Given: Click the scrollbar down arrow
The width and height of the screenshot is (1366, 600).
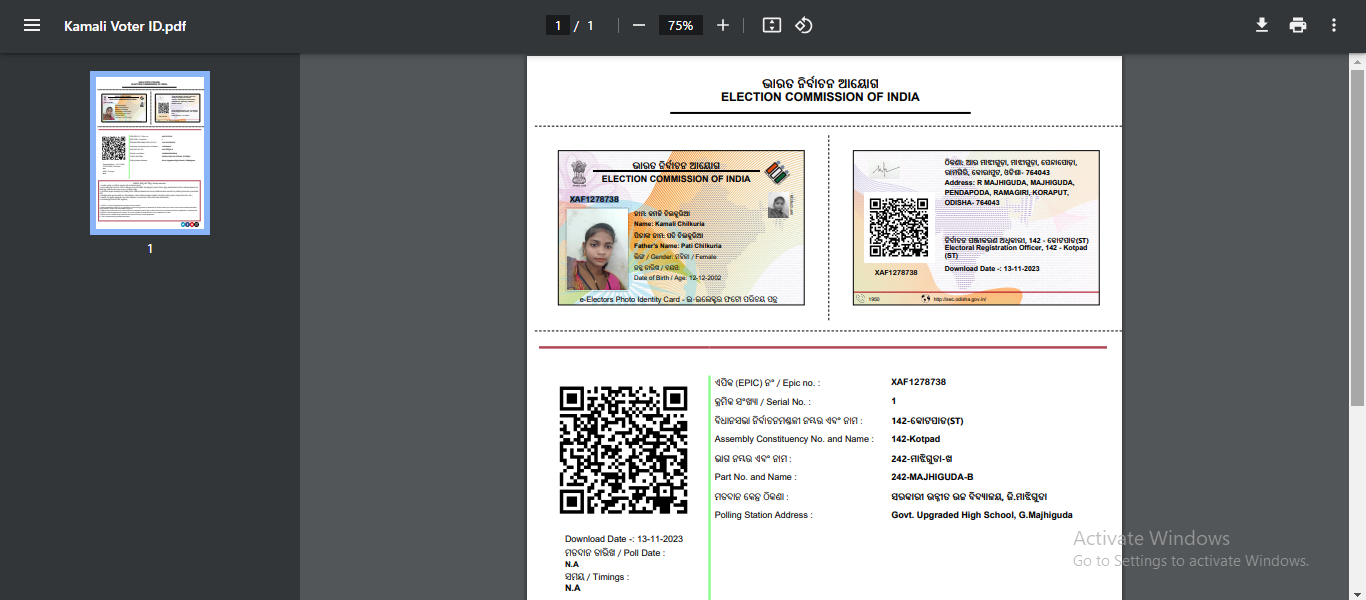Looking at the screenshot, I should [1358, 593].
